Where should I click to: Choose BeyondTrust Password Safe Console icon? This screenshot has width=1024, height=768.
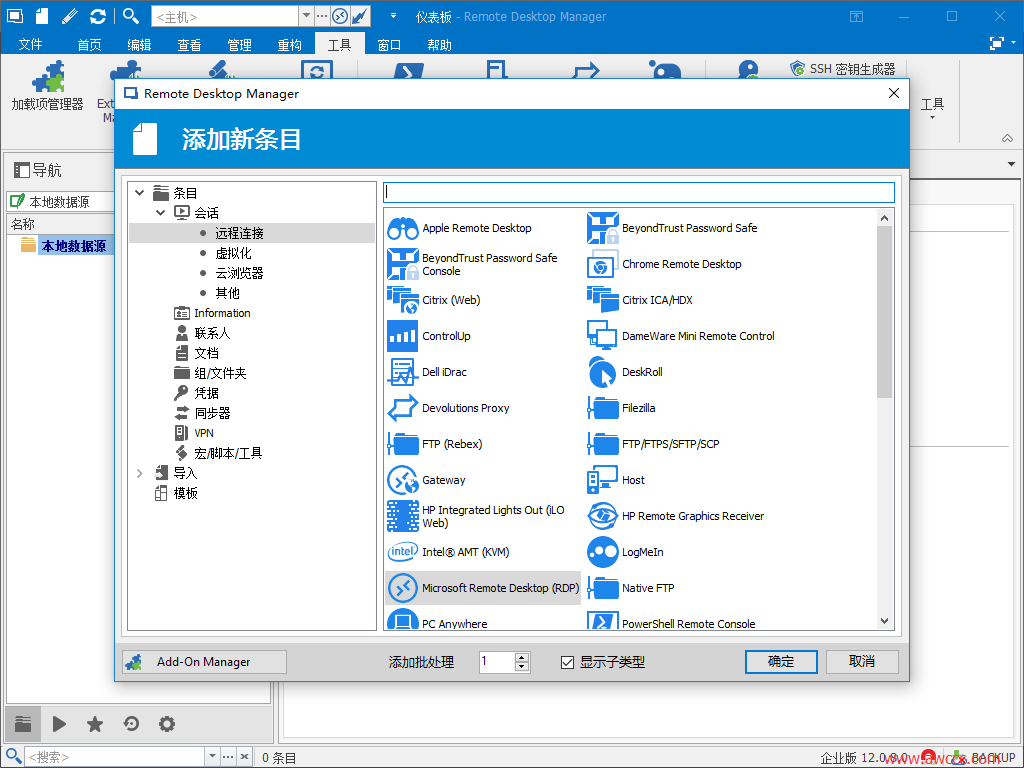[402, 264]
